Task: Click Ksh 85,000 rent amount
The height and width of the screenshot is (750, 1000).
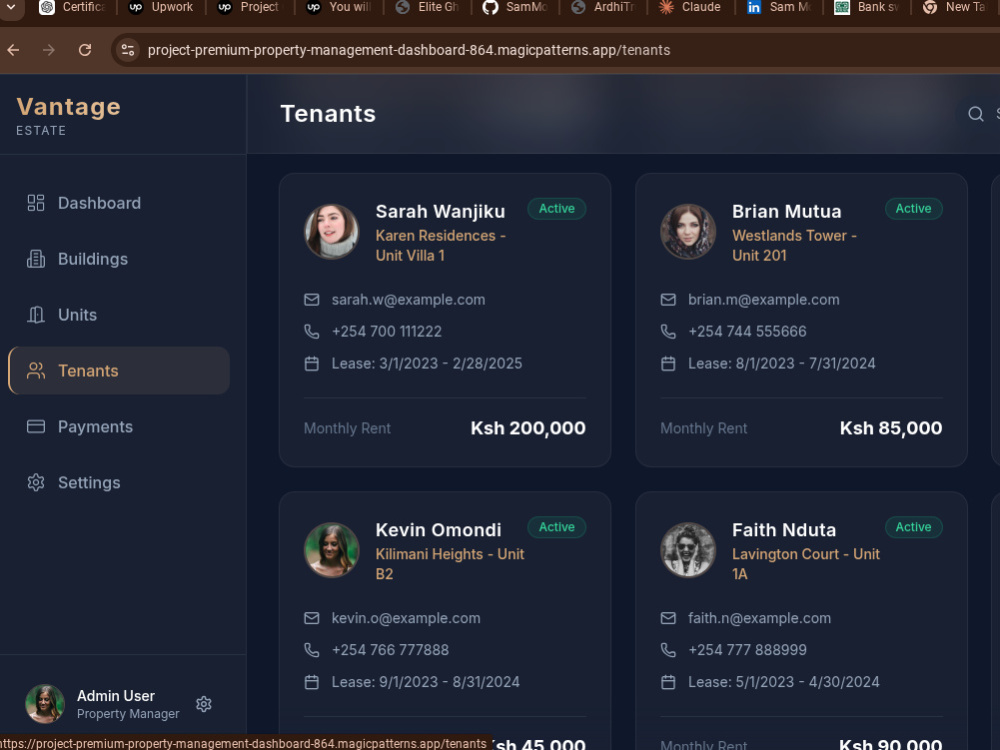Action: pos(891,428)
